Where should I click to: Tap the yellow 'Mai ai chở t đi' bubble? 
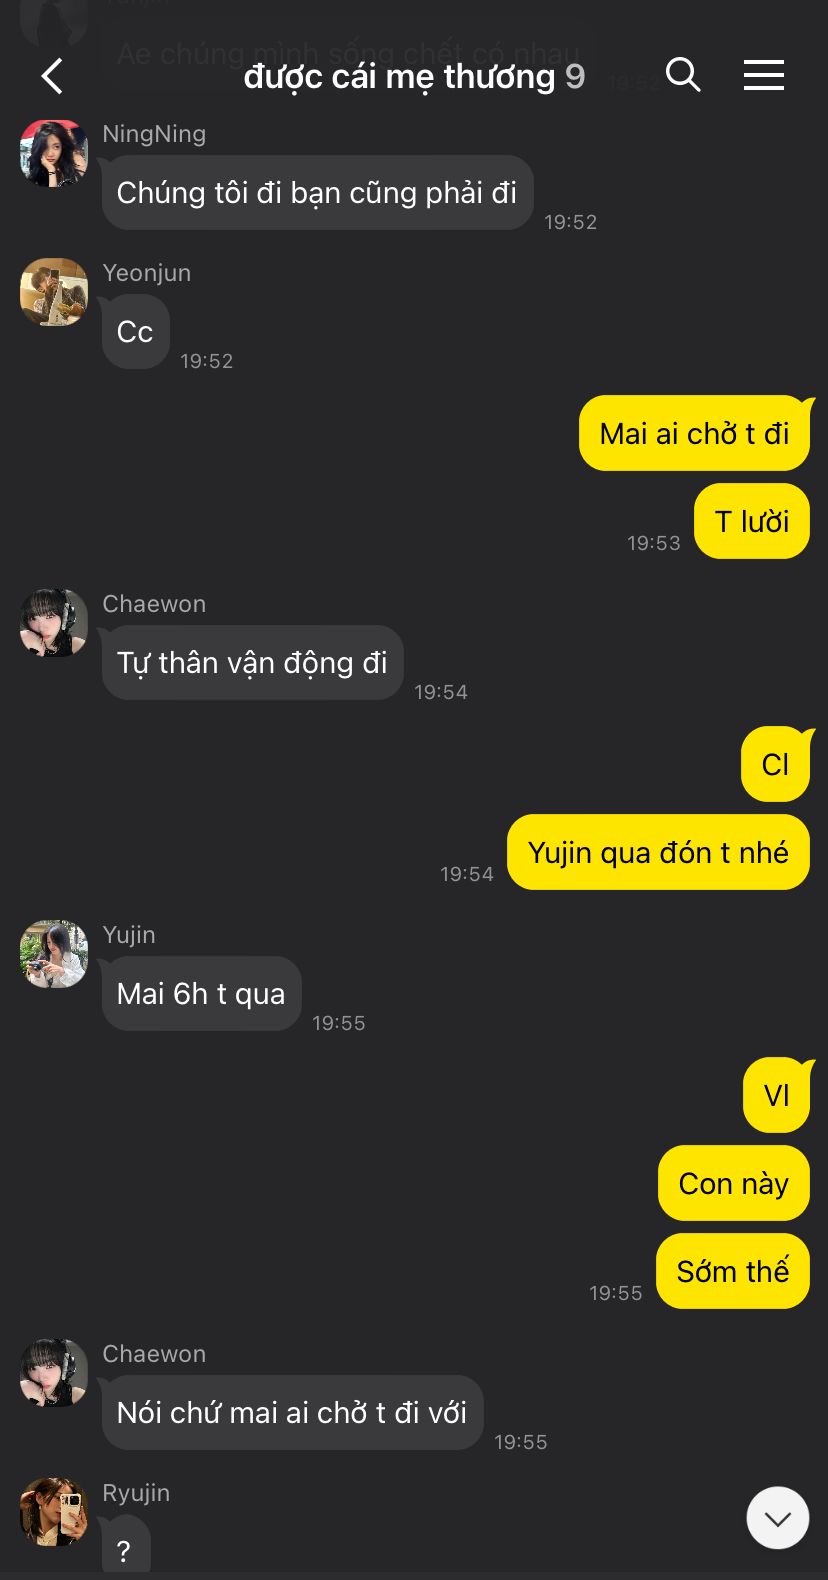[x=695, y=433]
